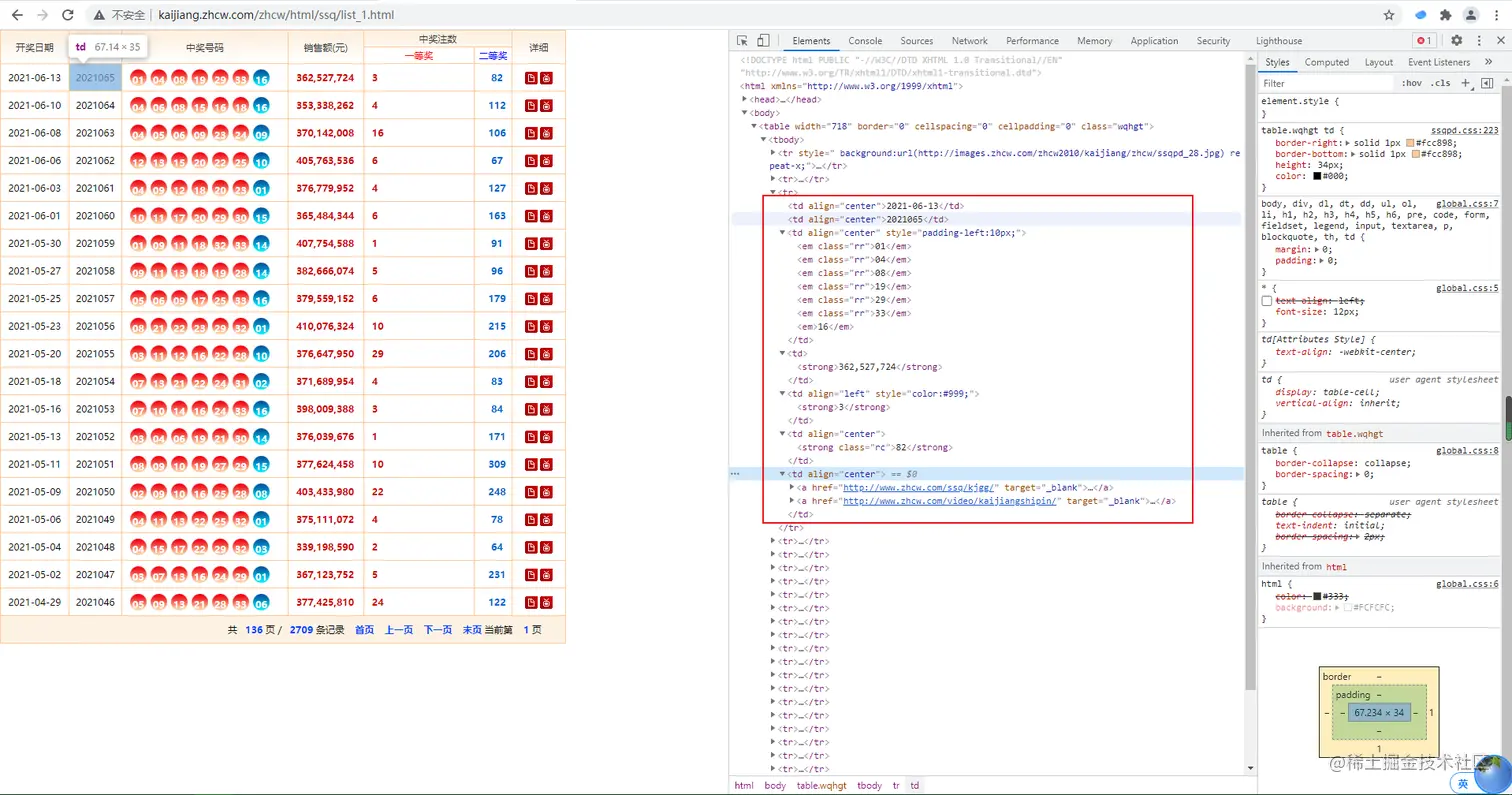Switch to the Console tab
Screen dimensions: 1512x795
point(865,41)
